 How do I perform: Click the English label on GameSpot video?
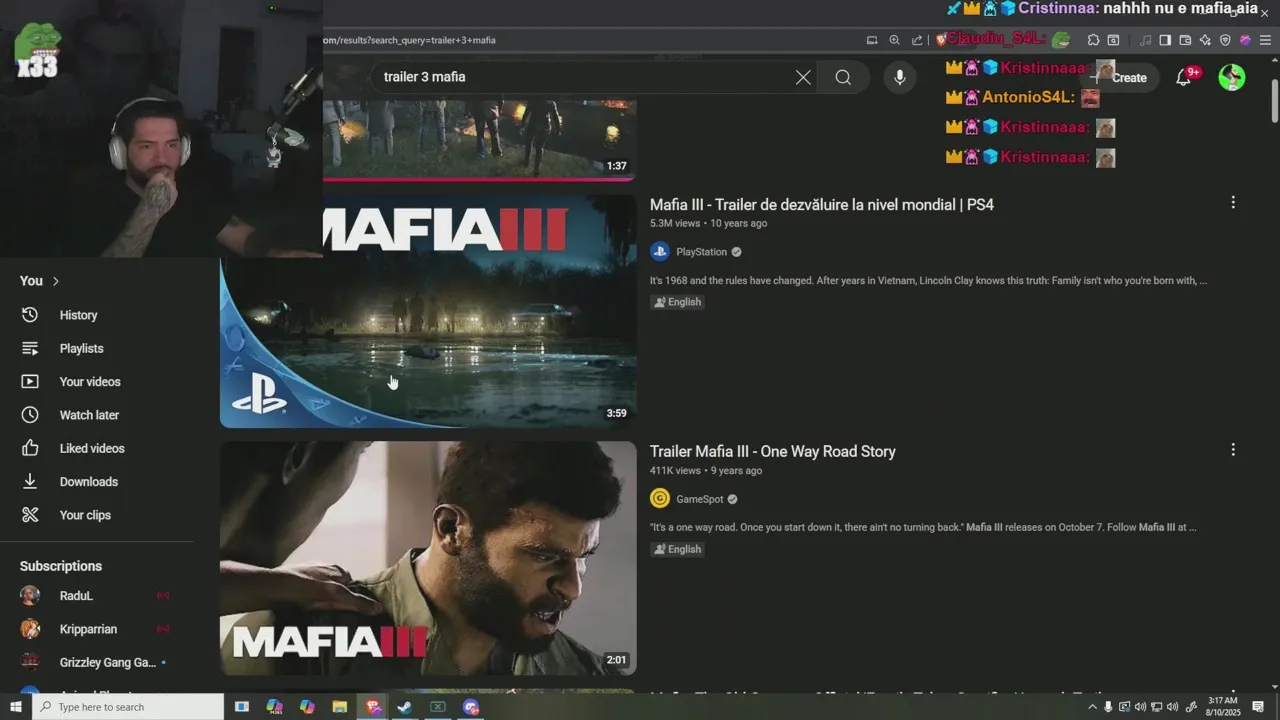click(677, 549)
